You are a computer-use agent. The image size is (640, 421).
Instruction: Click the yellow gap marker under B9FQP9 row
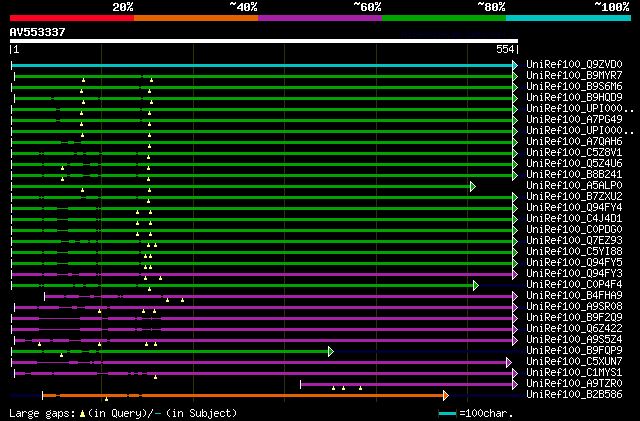[62, 355]
